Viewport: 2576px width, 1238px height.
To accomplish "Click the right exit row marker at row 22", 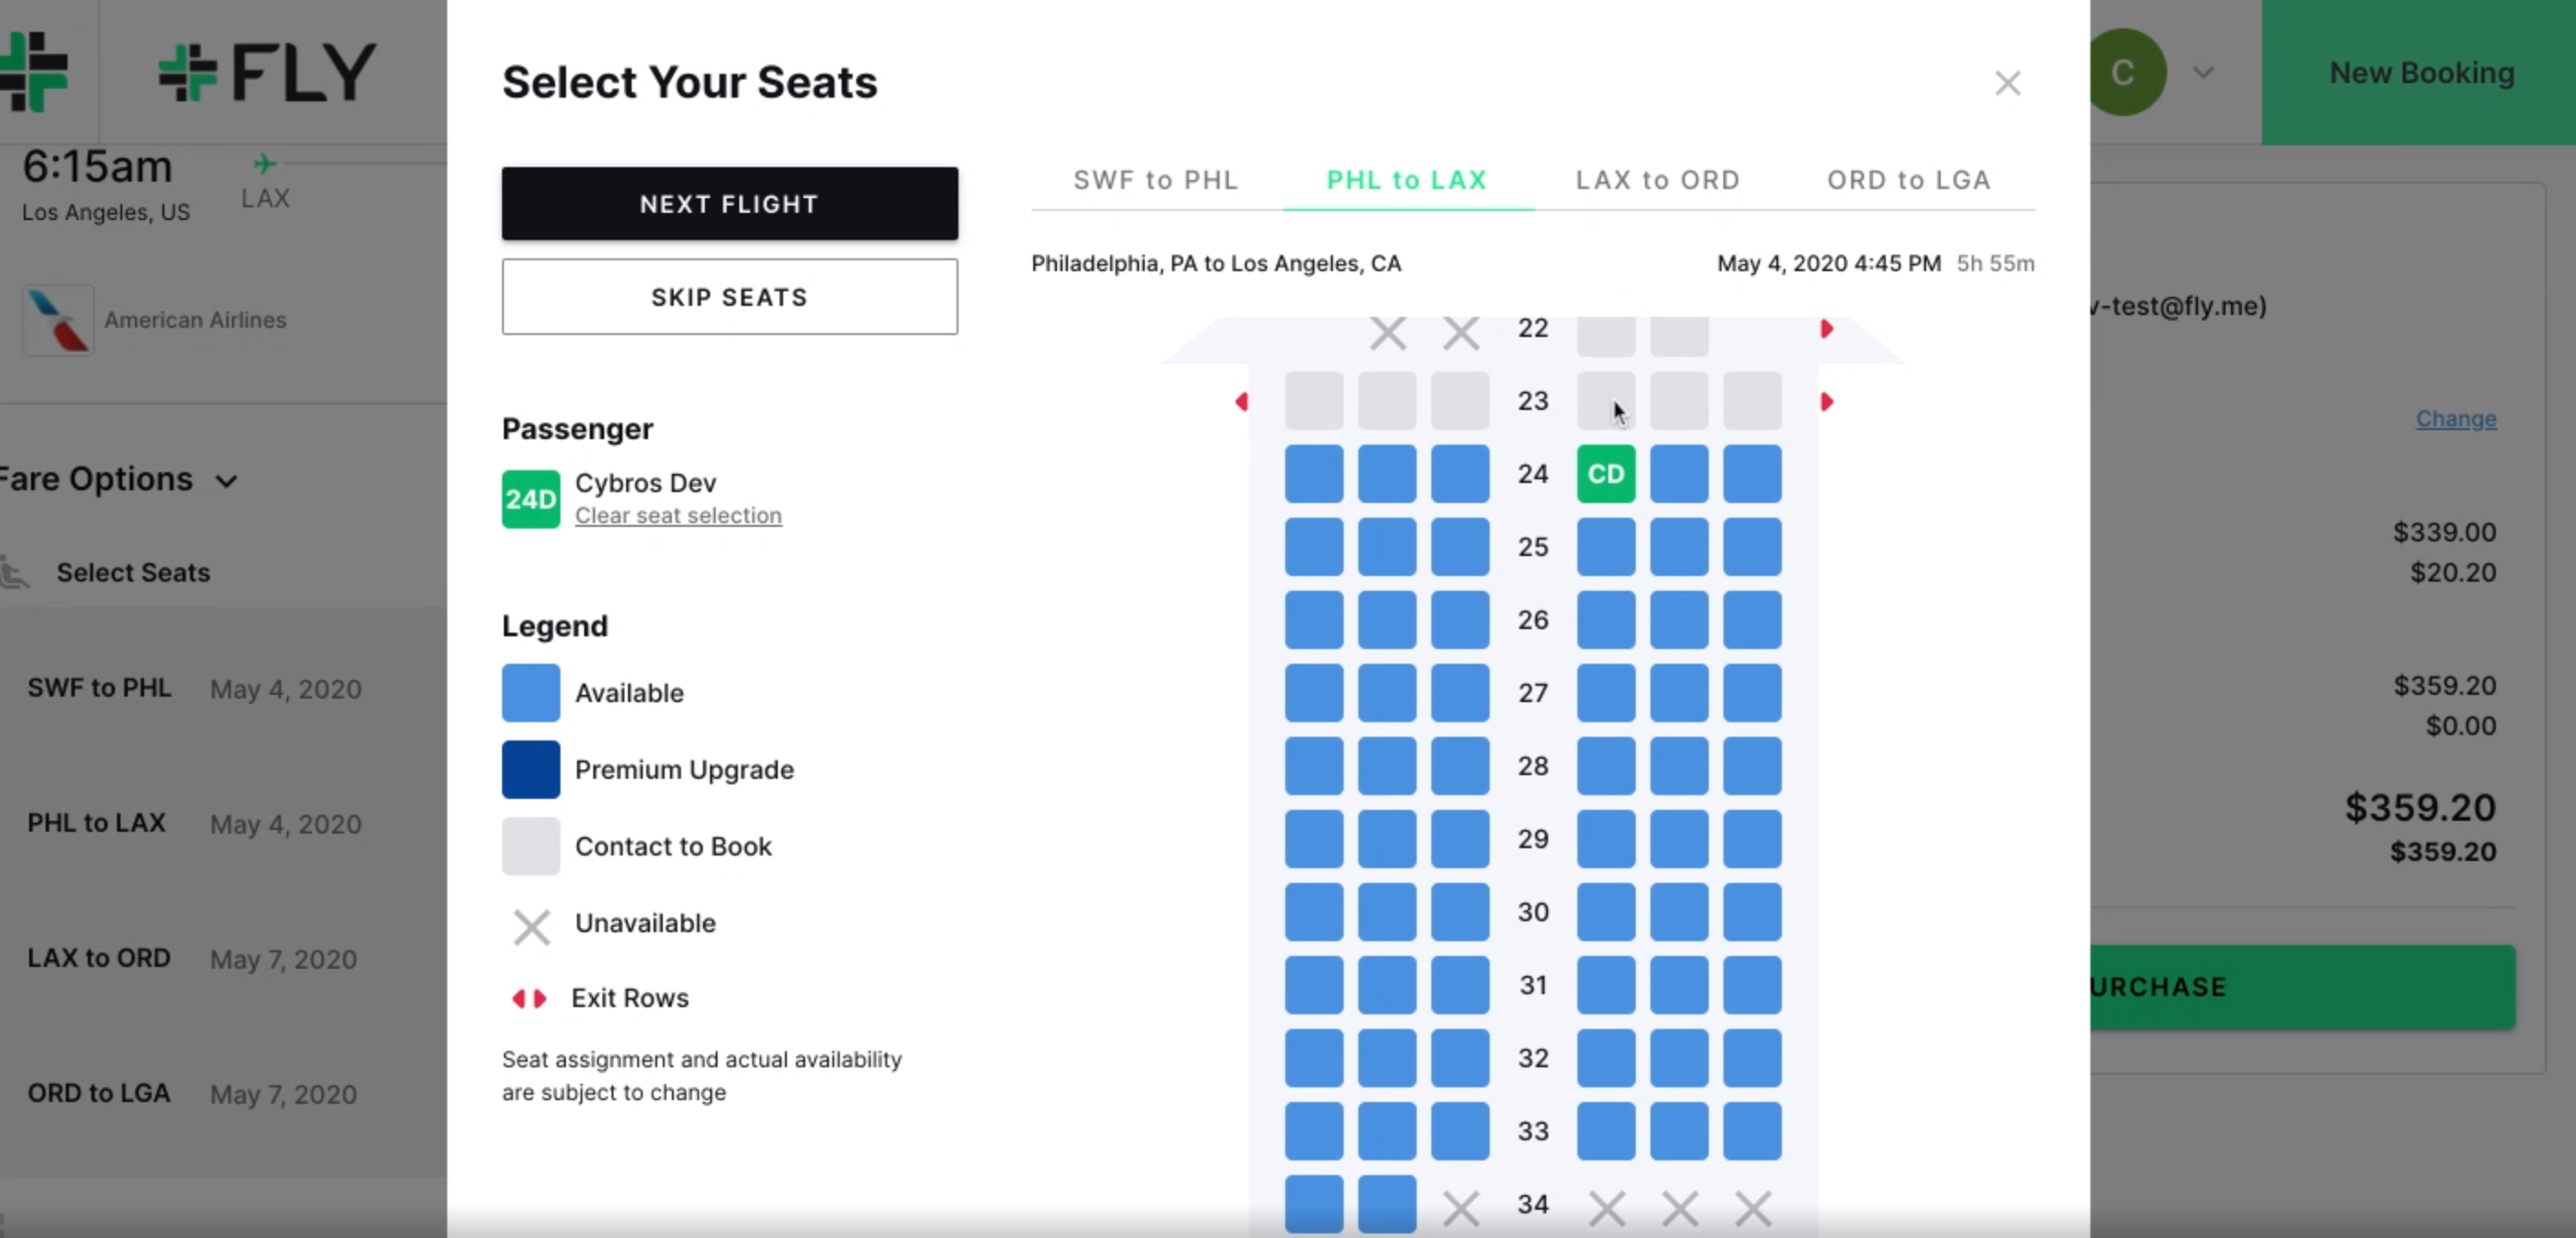I will [1826, 328].
